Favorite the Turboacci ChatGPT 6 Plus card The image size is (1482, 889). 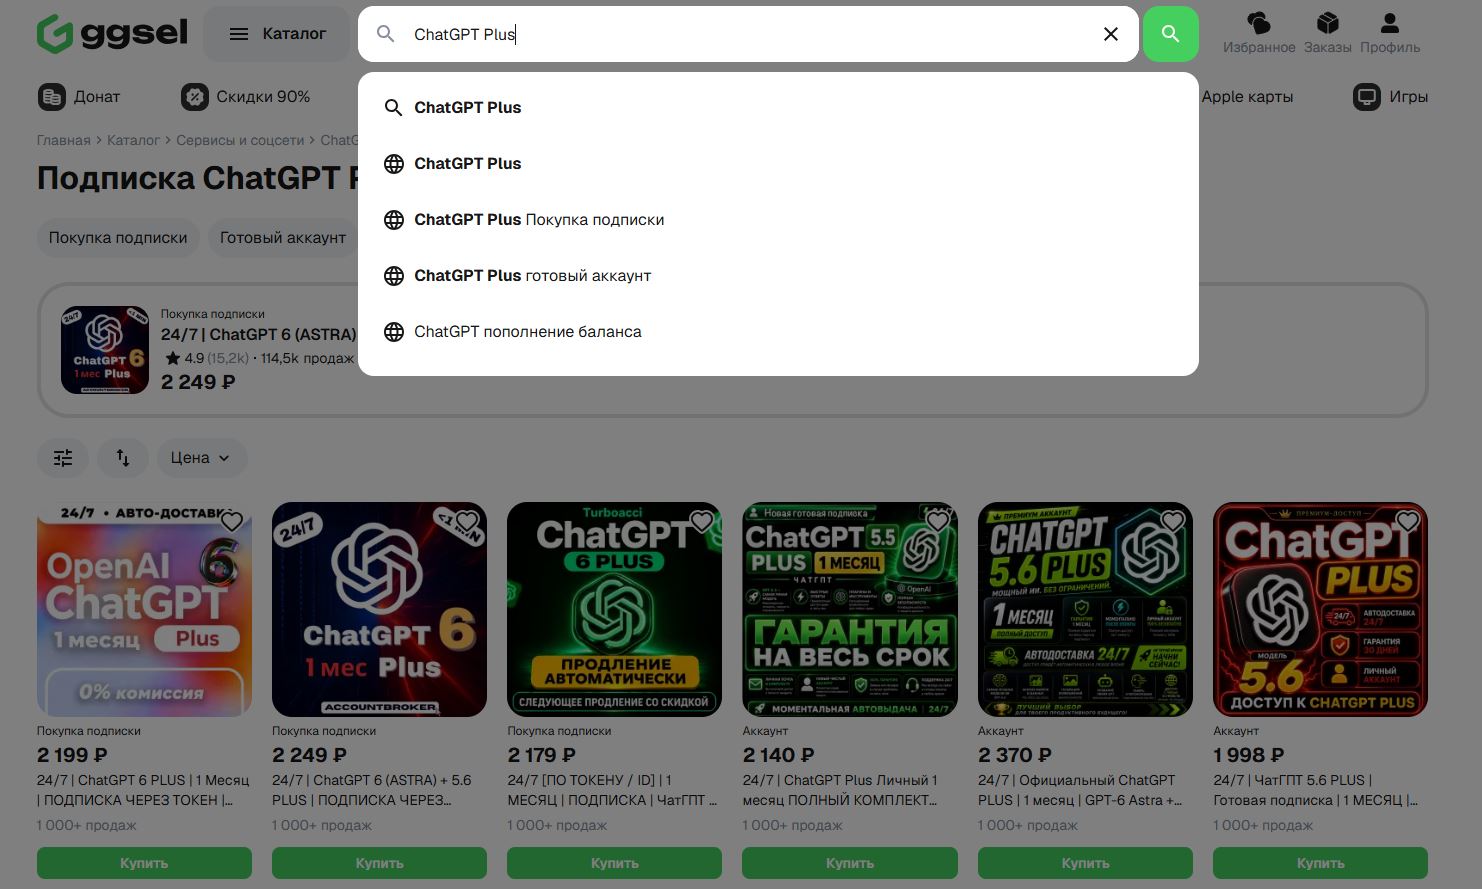702,521
